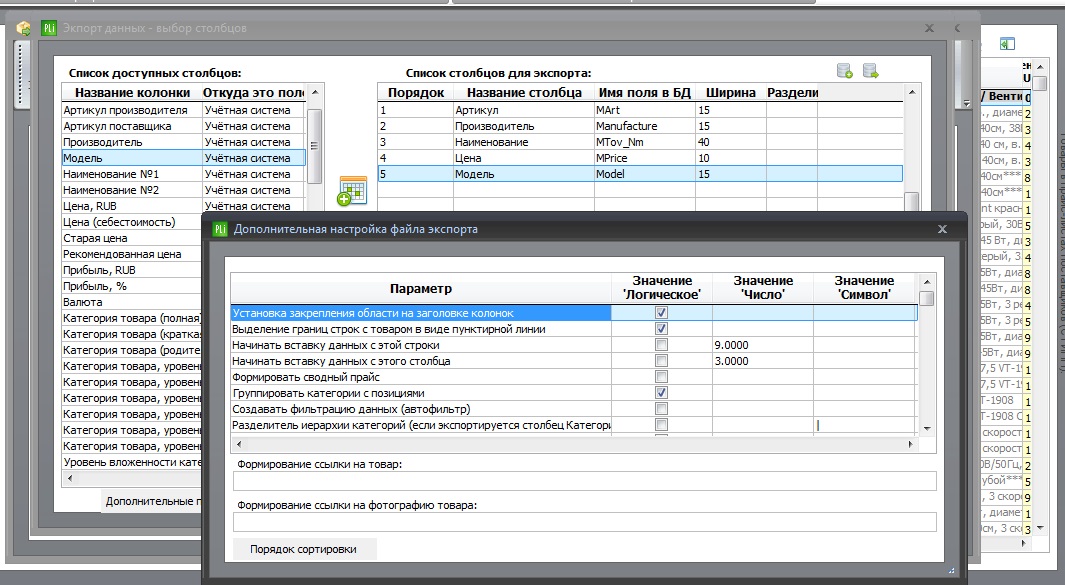Image resolution: width=1065 pixels, height=585 pixels.
Task: Open toolbar overflow arrow in background window
Action: 967,103
